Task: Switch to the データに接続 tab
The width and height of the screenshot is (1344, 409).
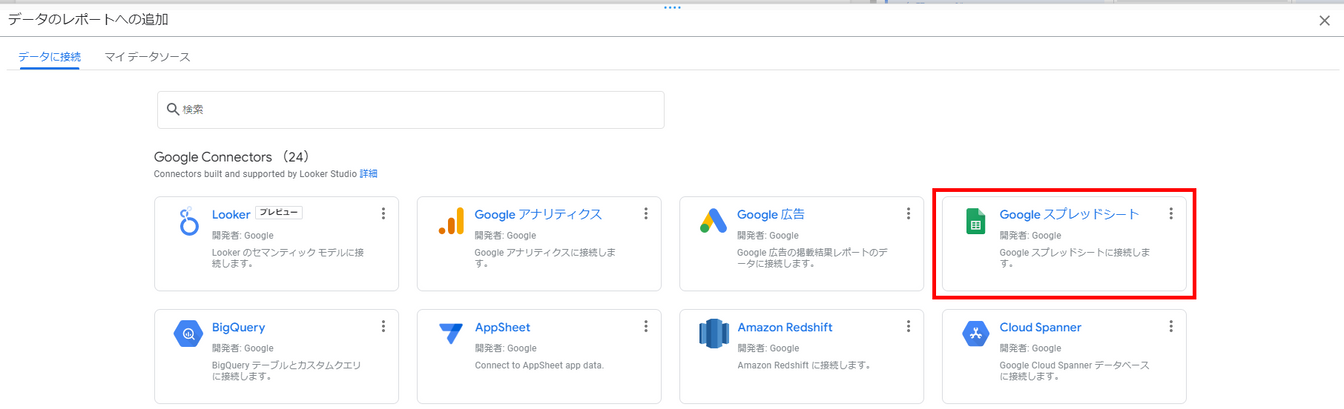Action: 49,57
